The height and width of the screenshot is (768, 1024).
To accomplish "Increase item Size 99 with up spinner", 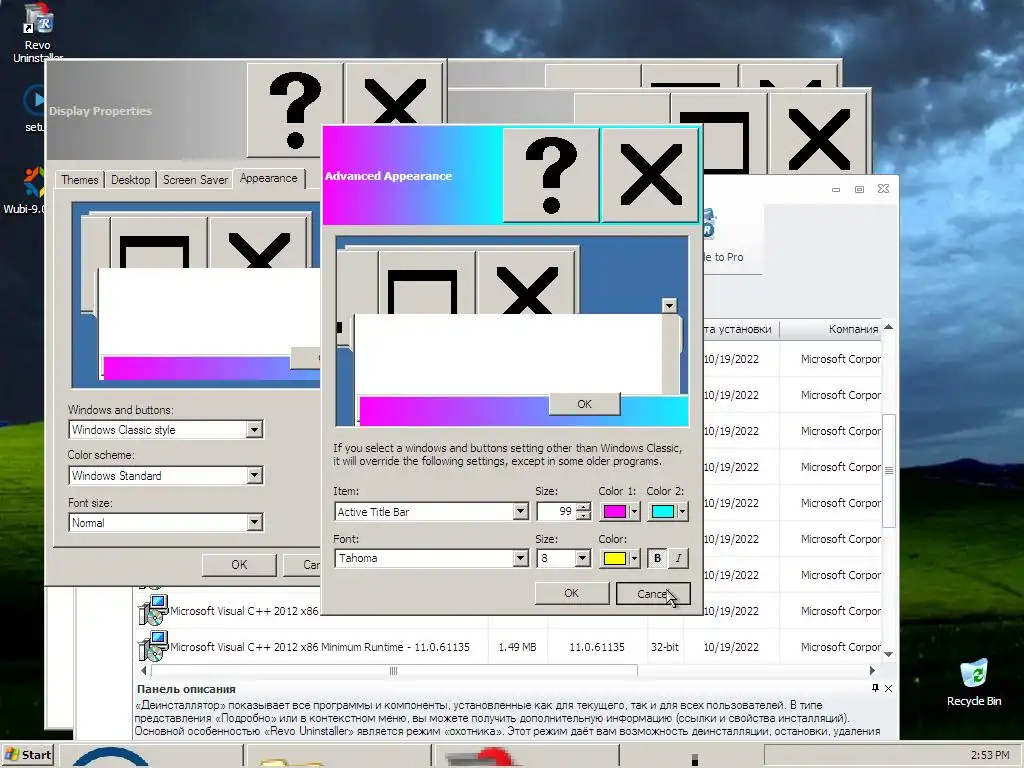I will (x=583, y=507).
